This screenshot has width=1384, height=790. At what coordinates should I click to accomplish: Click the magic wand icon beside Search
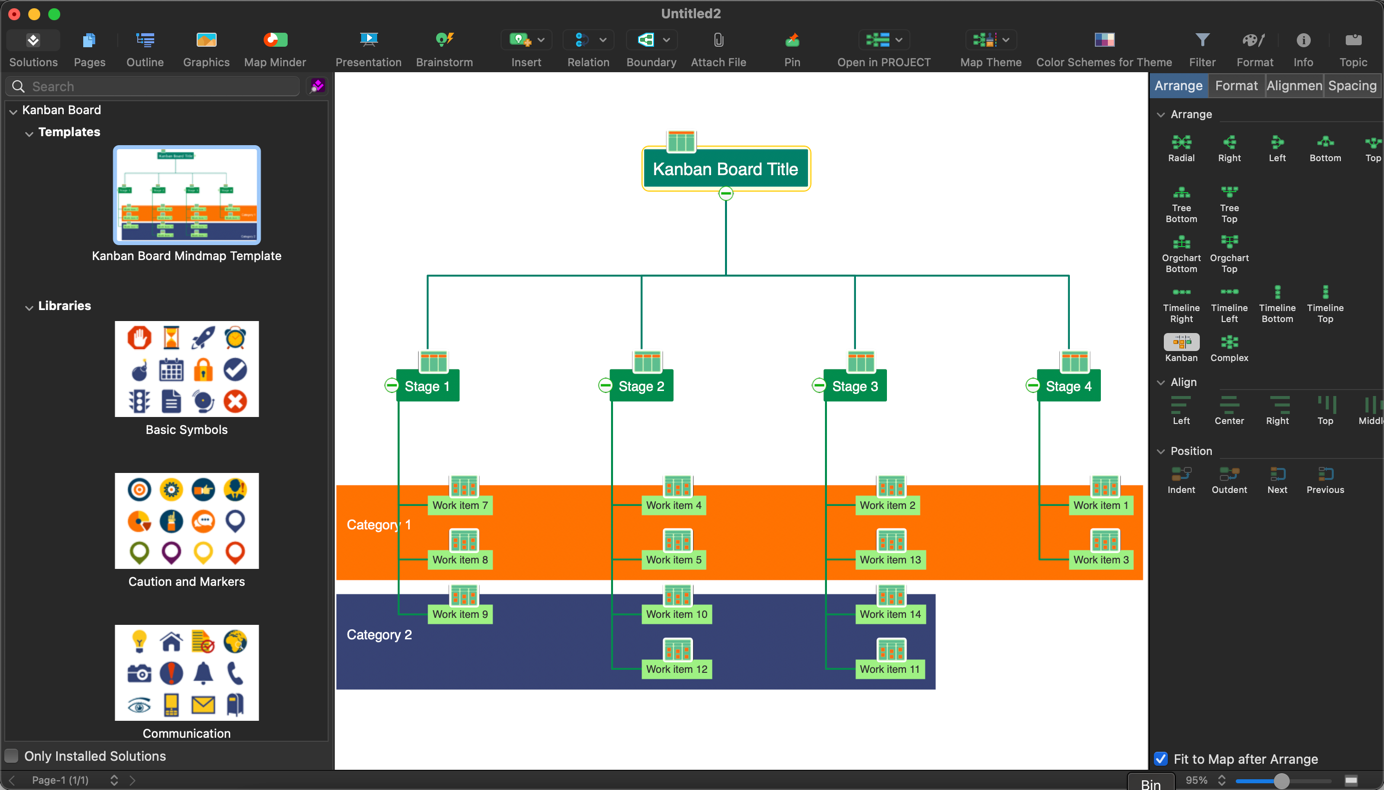point(317,86)
